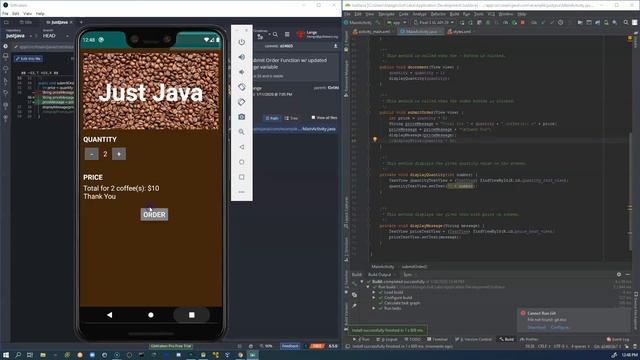Open the Build Output tab in Build panel
640x360 pixels.
(x=379, y=275)
